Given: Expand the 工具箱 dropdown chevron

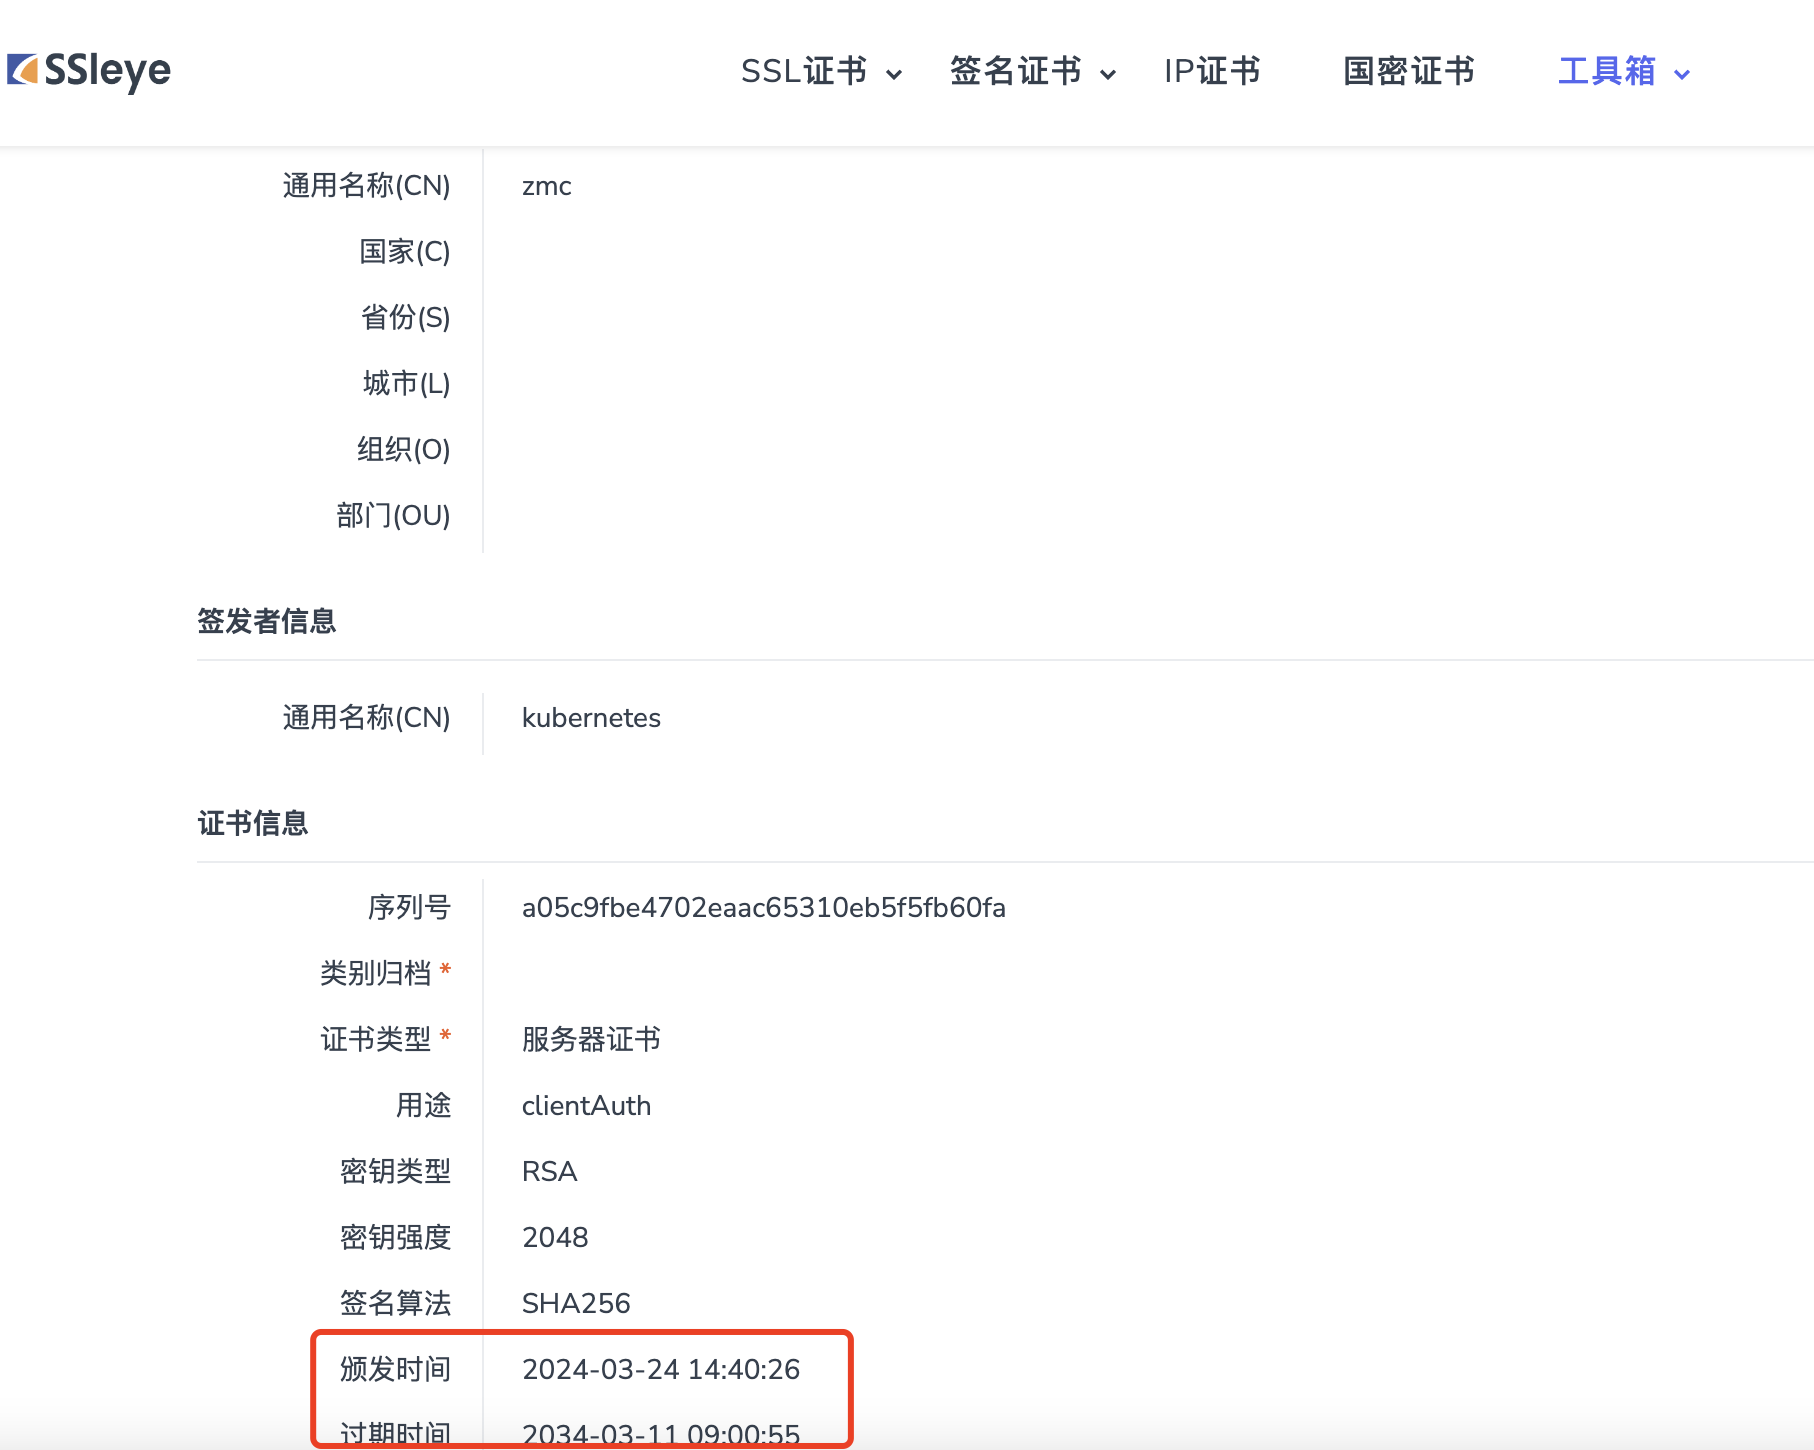Looking at the screenshot, I should 1682,74.
